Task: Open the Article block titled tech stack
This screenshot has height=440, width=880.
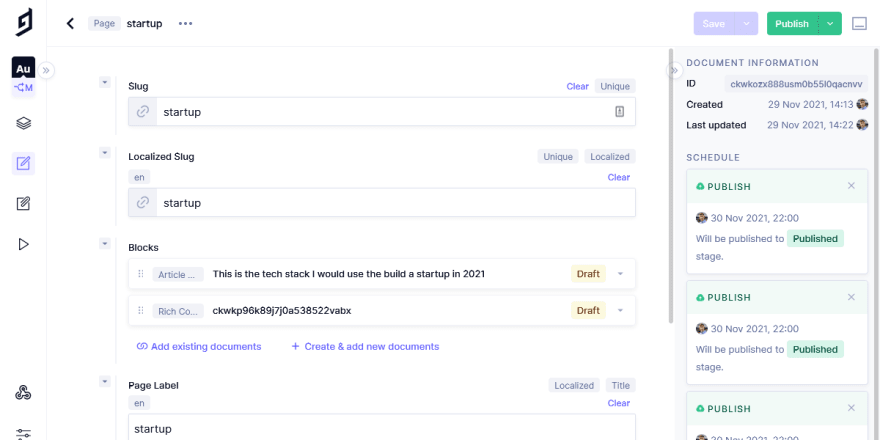Action: (x=349, y=274)
